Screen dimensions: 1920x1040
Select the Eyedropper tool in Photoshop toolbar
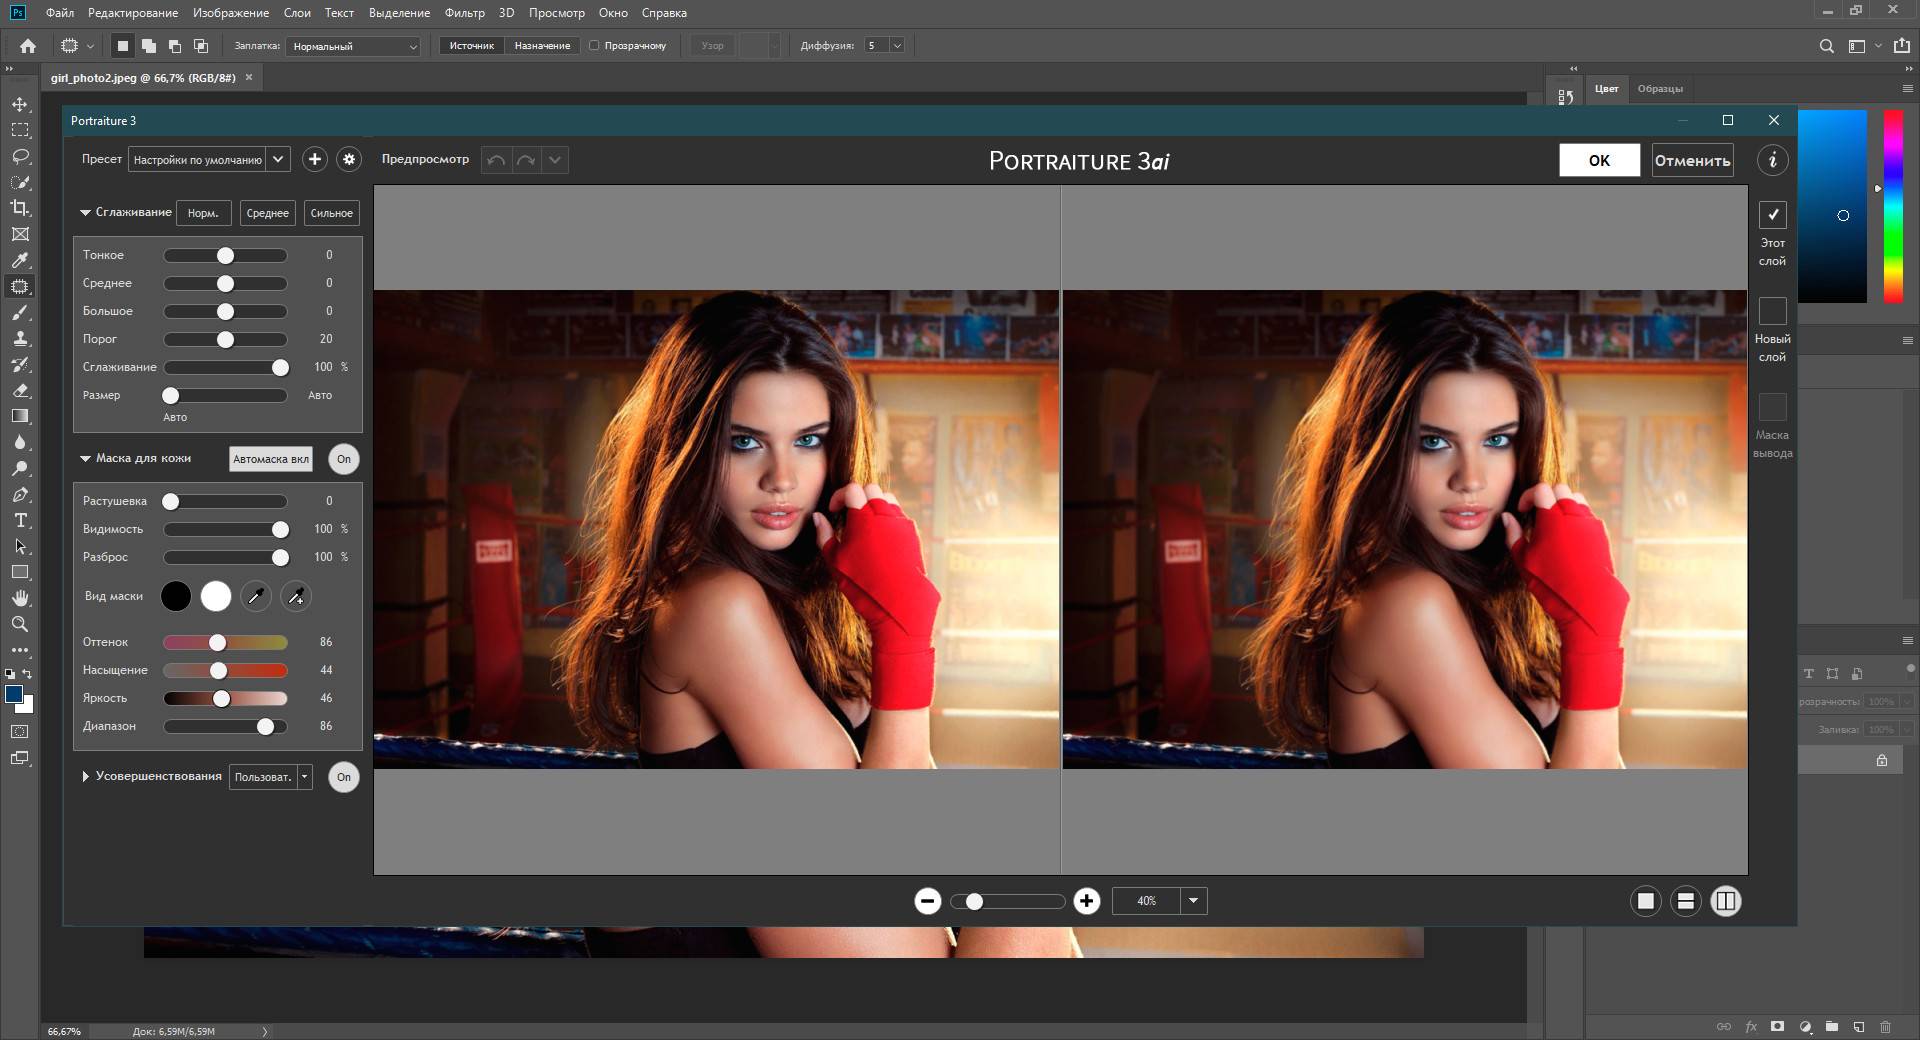tap(20, 260)
